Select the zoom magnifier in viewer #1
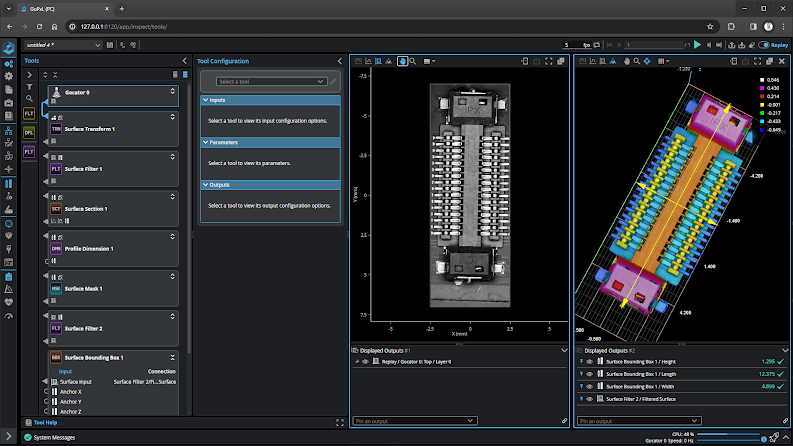The height and width of the screenshot is (446, 793). click(x=413, y=61)
